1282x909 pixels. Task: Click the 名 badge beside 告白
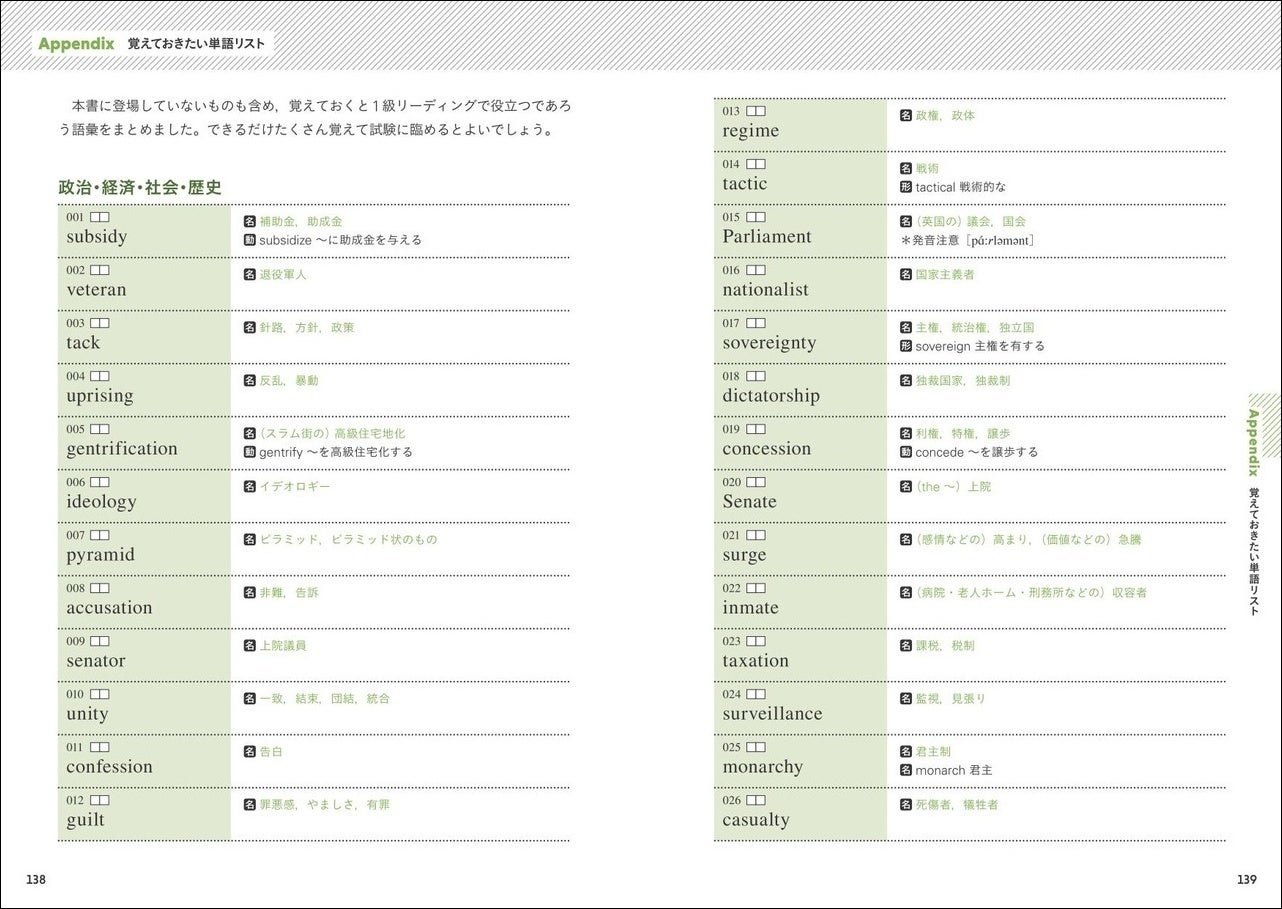click(x=250, y=751)
